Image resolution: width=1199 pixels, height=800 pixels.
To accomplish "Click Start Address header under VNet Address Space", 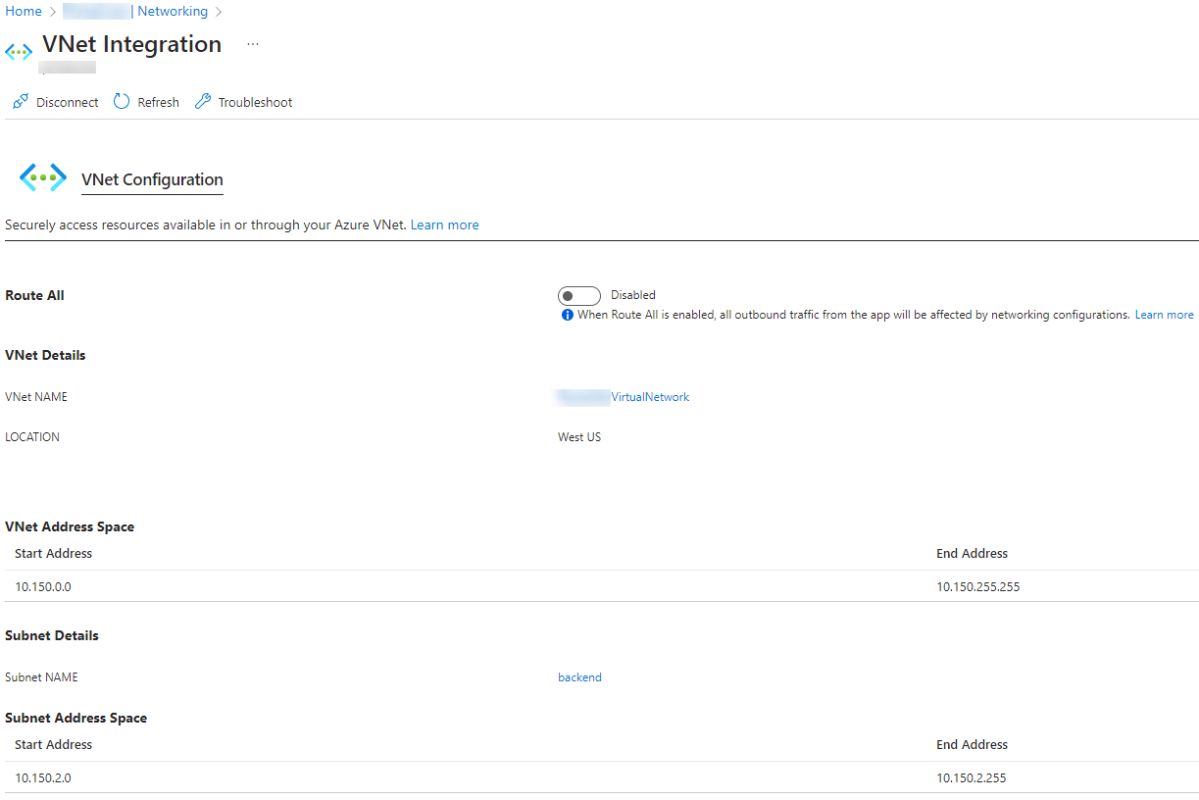I will tap(53, 554).
